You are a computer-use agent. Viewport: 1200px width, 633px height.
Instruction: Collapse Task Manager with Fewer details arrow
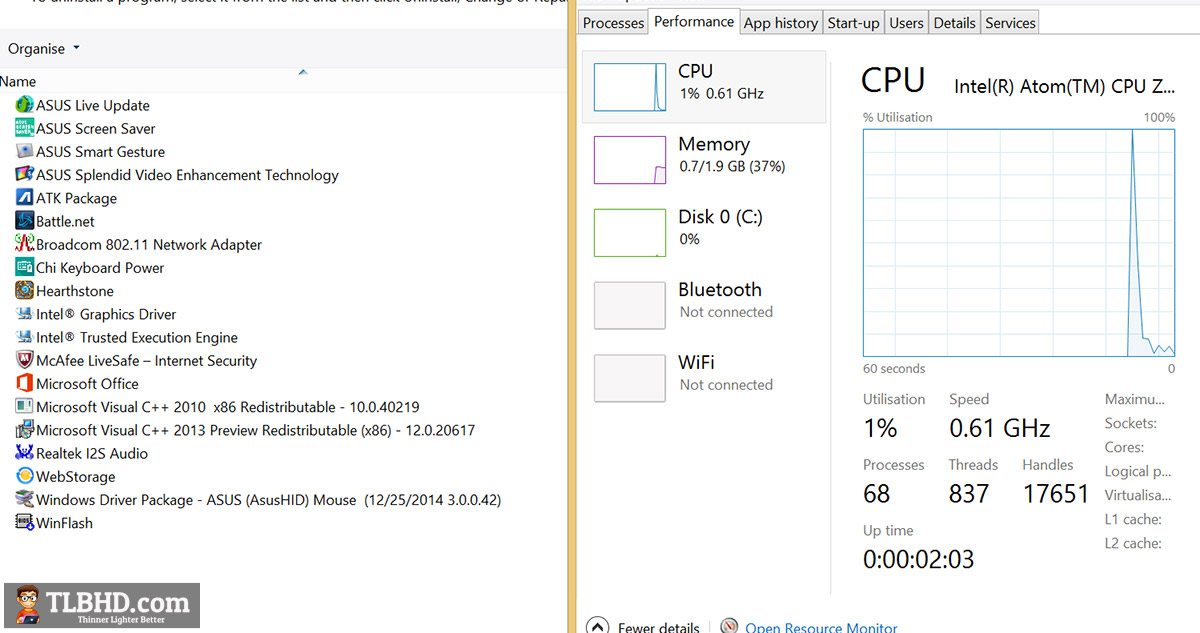pos(597,626)
